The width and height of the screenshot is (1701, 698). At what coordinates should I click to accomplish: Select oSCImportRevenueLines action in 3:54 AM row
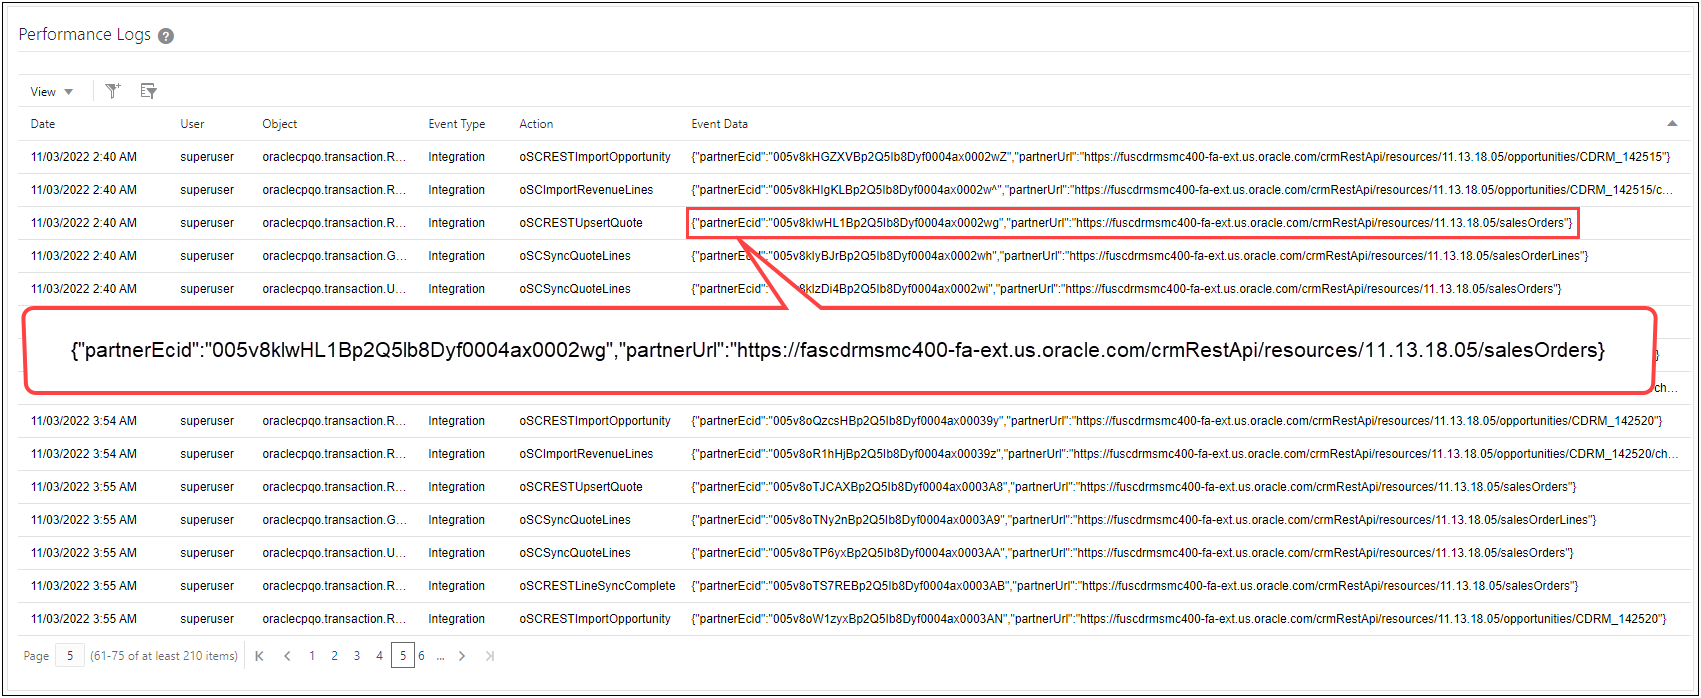586,454
